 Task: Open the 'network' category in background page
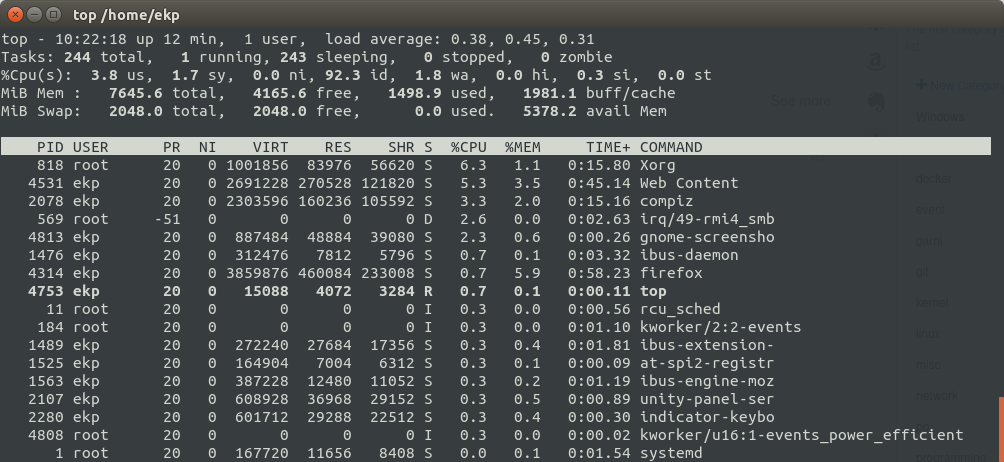pyautogui.click(x=937, y=395)
